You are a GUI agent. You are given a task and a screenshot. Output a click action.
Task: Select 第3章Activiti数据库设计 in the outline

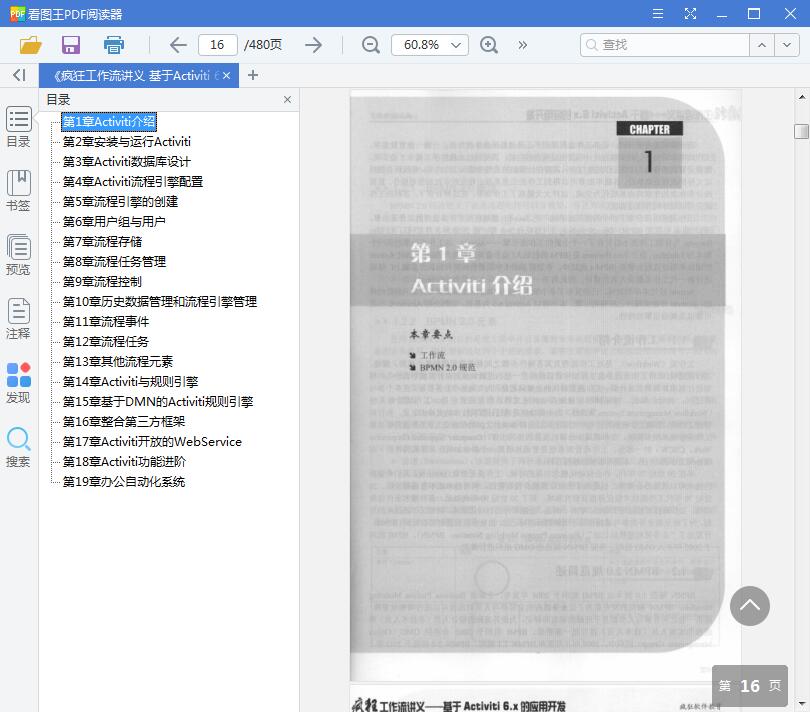[x=127, y=162]
